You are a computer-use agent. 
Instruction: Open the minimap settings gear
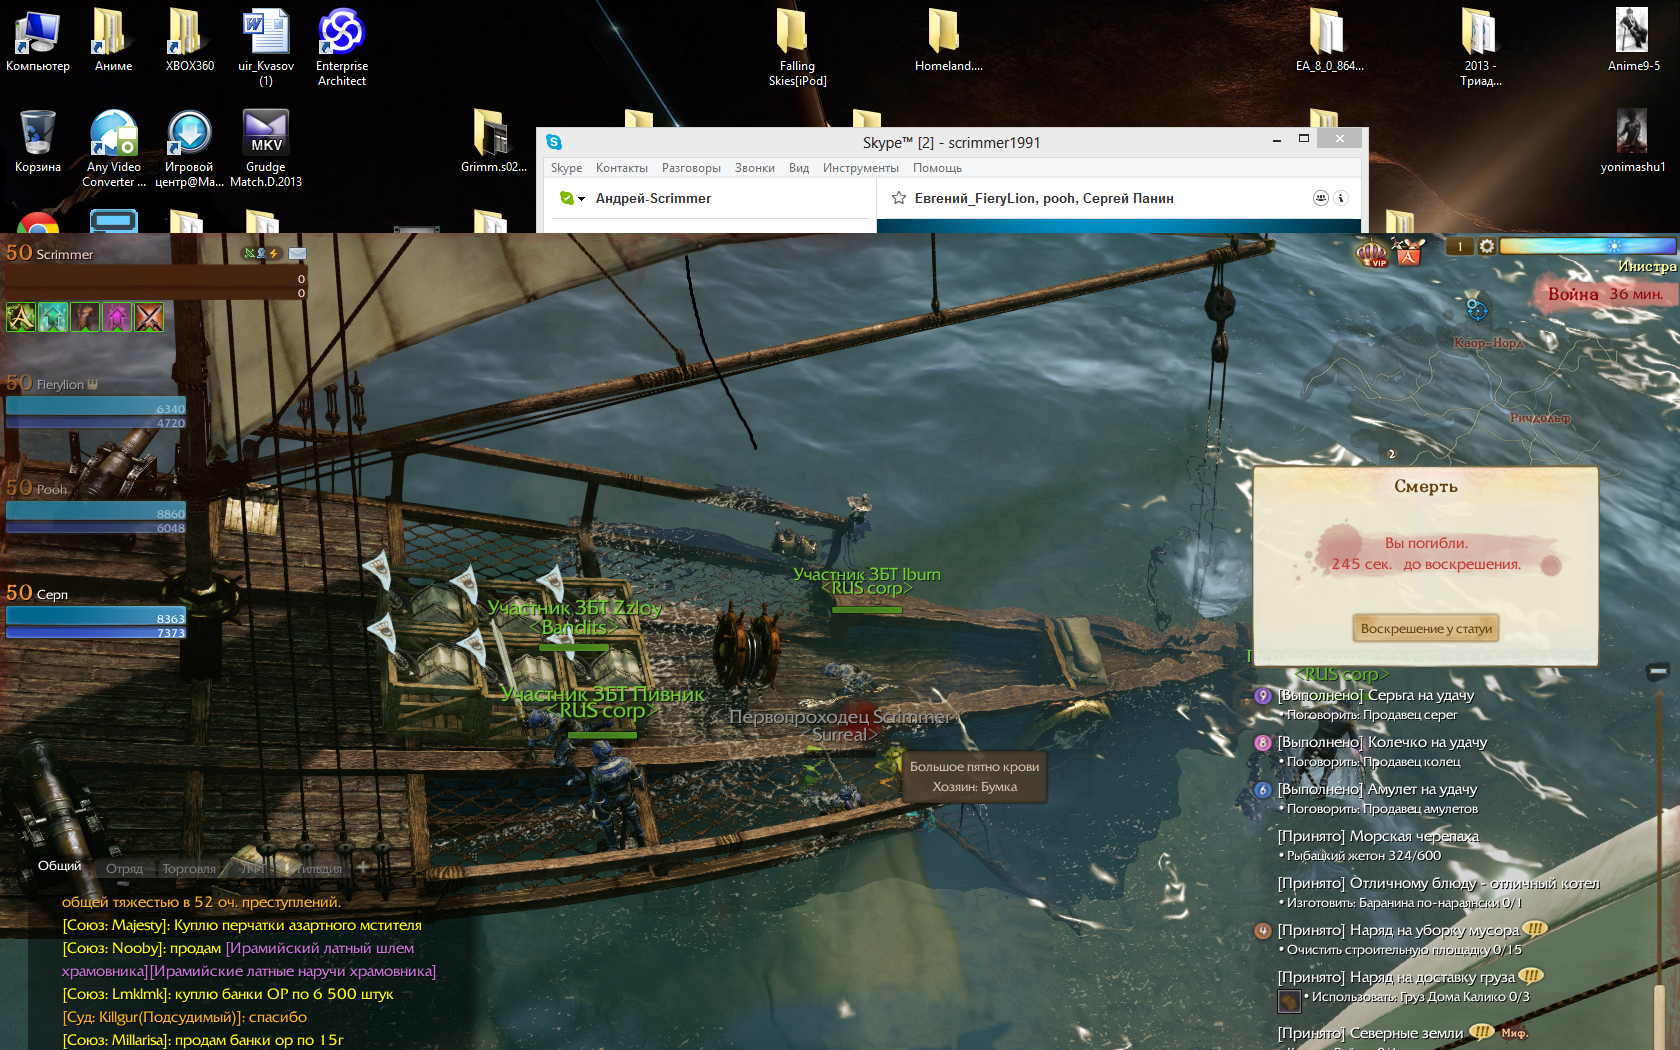pos(1487,246)
